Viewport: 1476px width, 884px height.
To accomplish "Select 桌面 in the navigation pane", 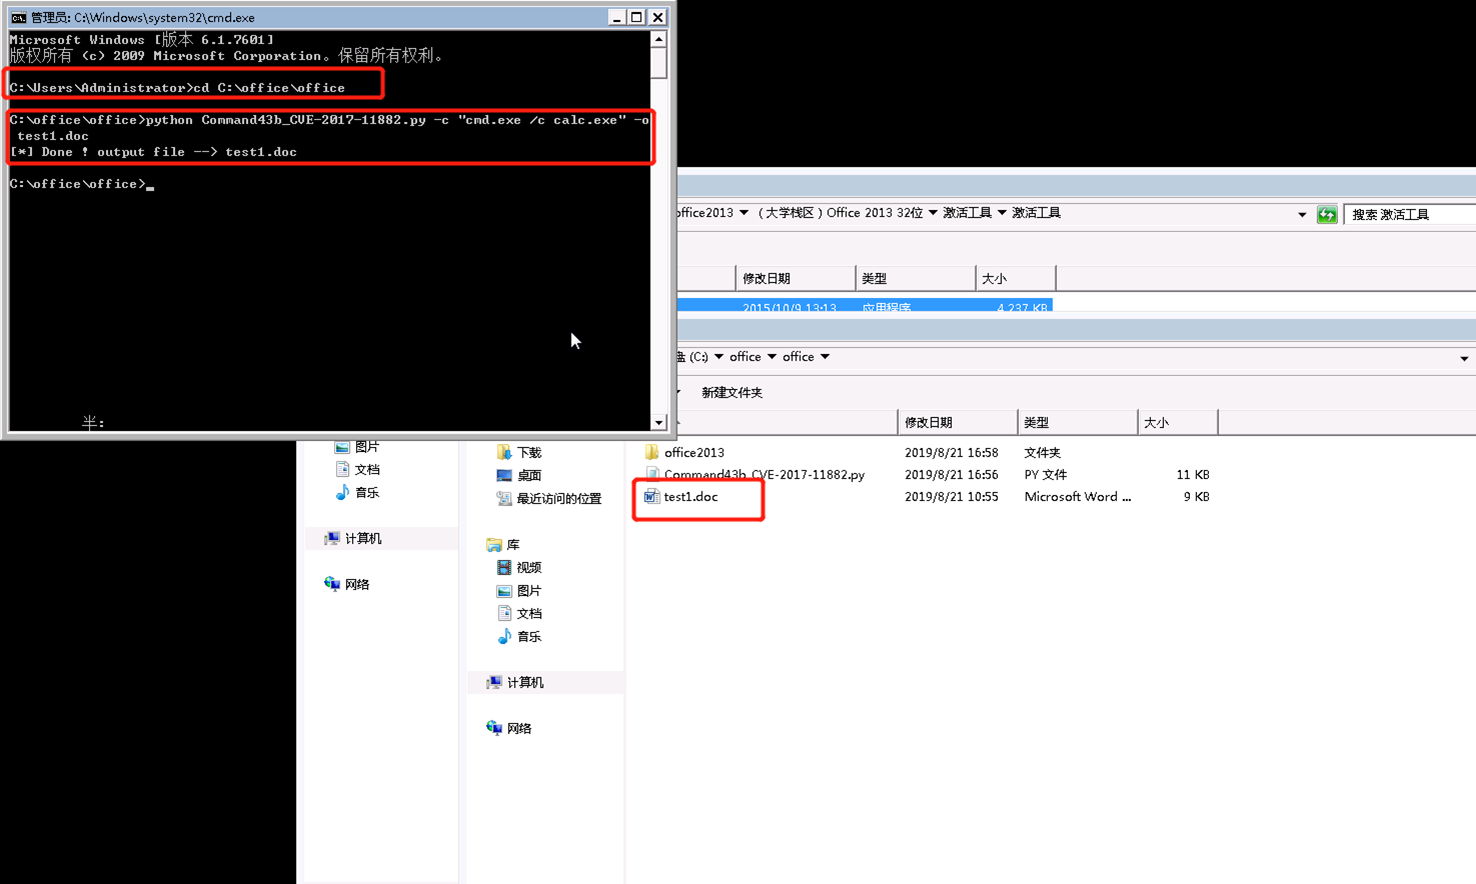I will (528, 476).
